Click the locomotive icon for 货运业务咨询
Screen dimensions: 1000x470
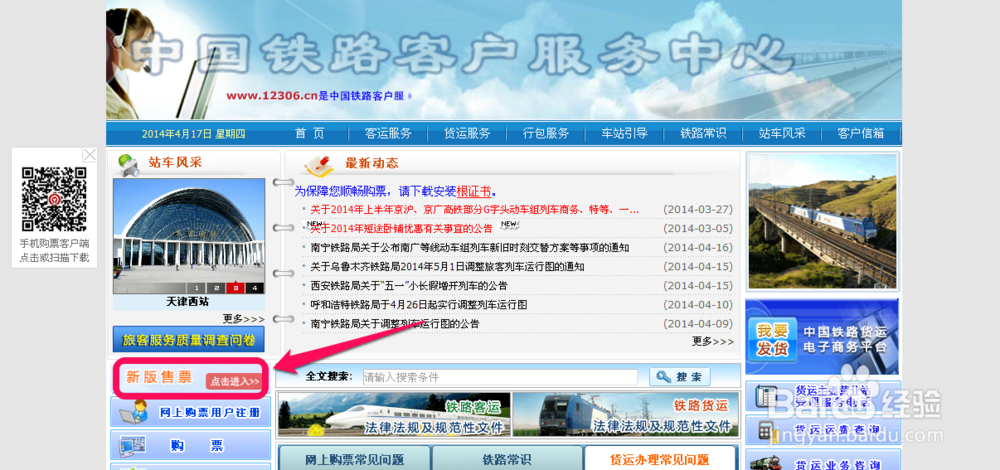click(767, 463)
